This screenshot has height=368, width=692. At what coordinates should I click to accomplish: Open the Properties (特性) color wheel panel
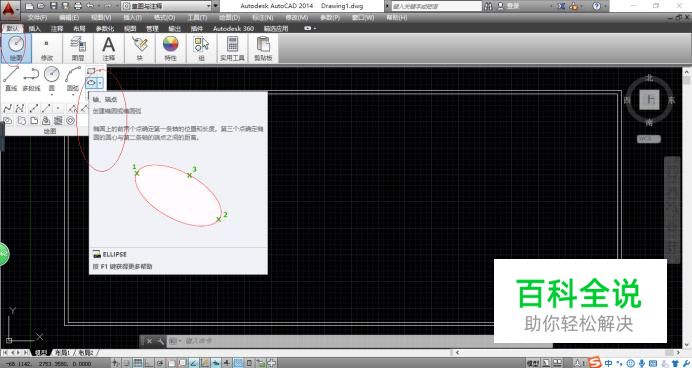coord(170,48)
